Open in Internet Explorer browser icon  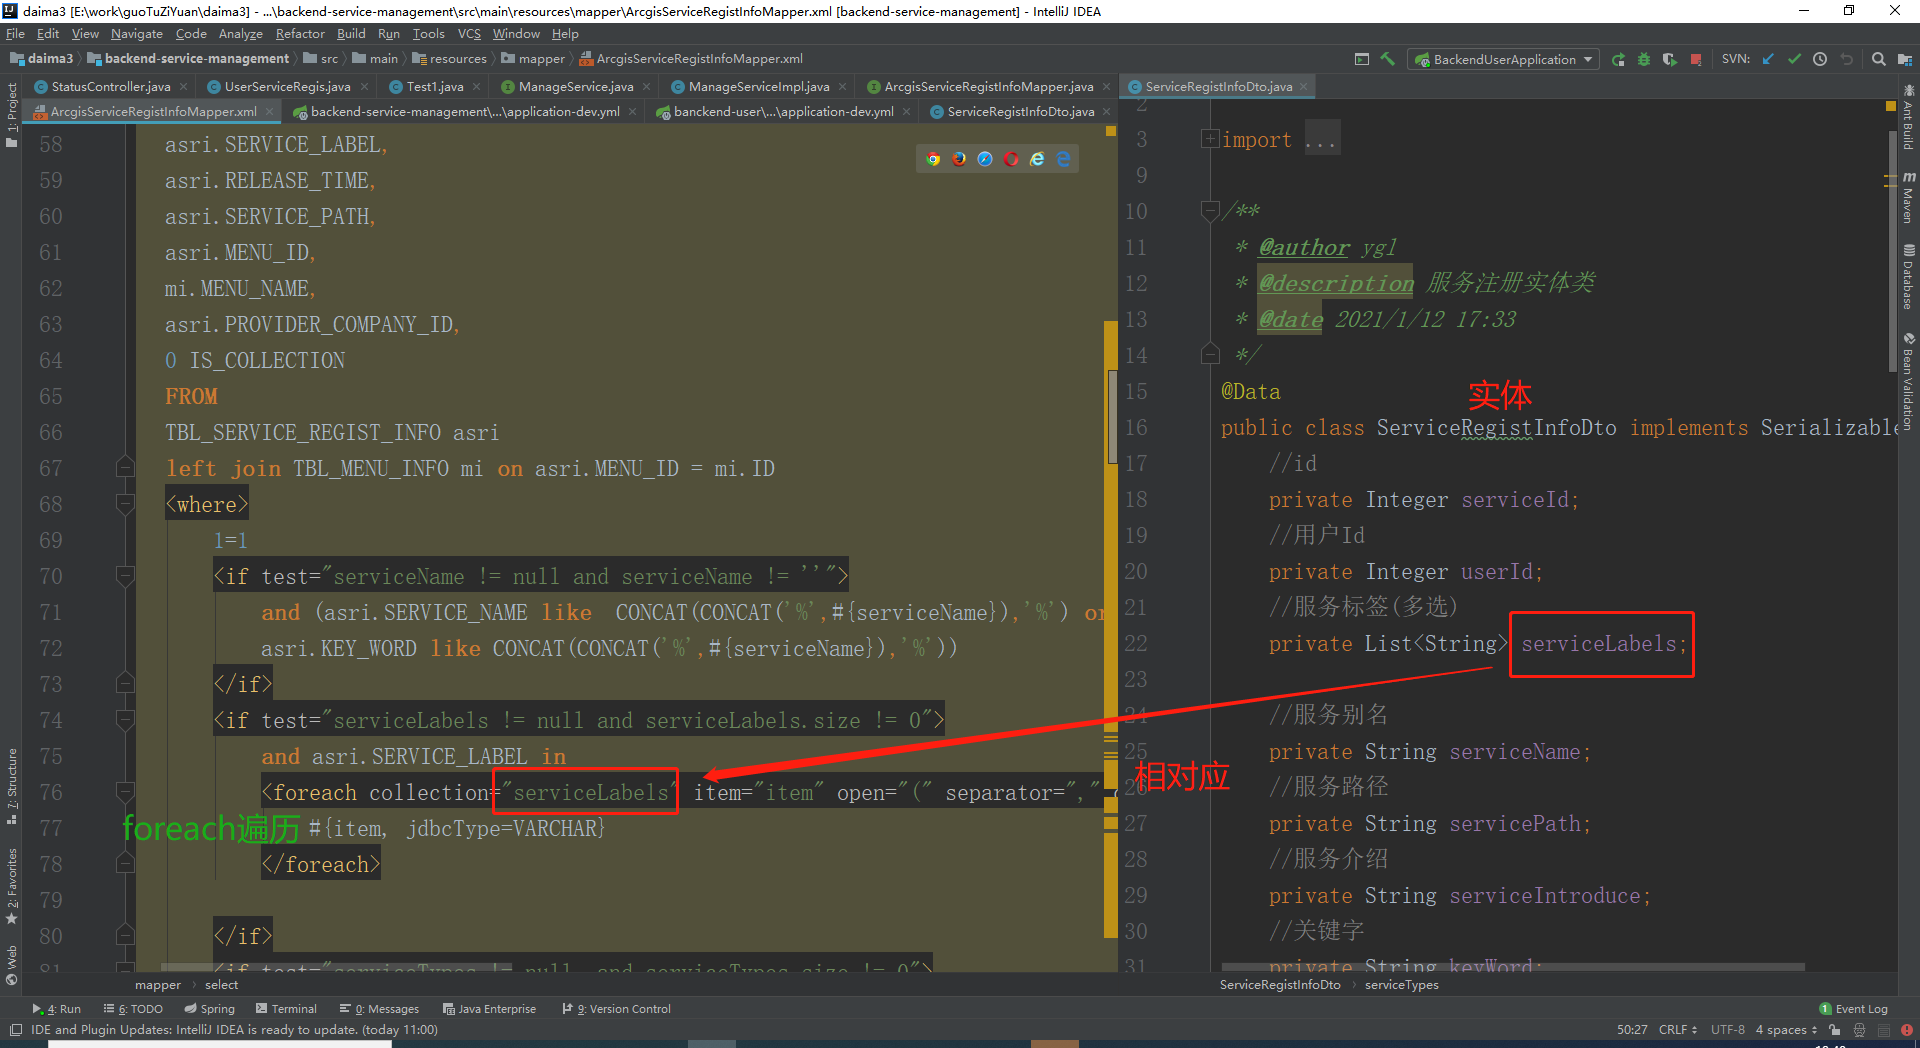point(1037,159)
